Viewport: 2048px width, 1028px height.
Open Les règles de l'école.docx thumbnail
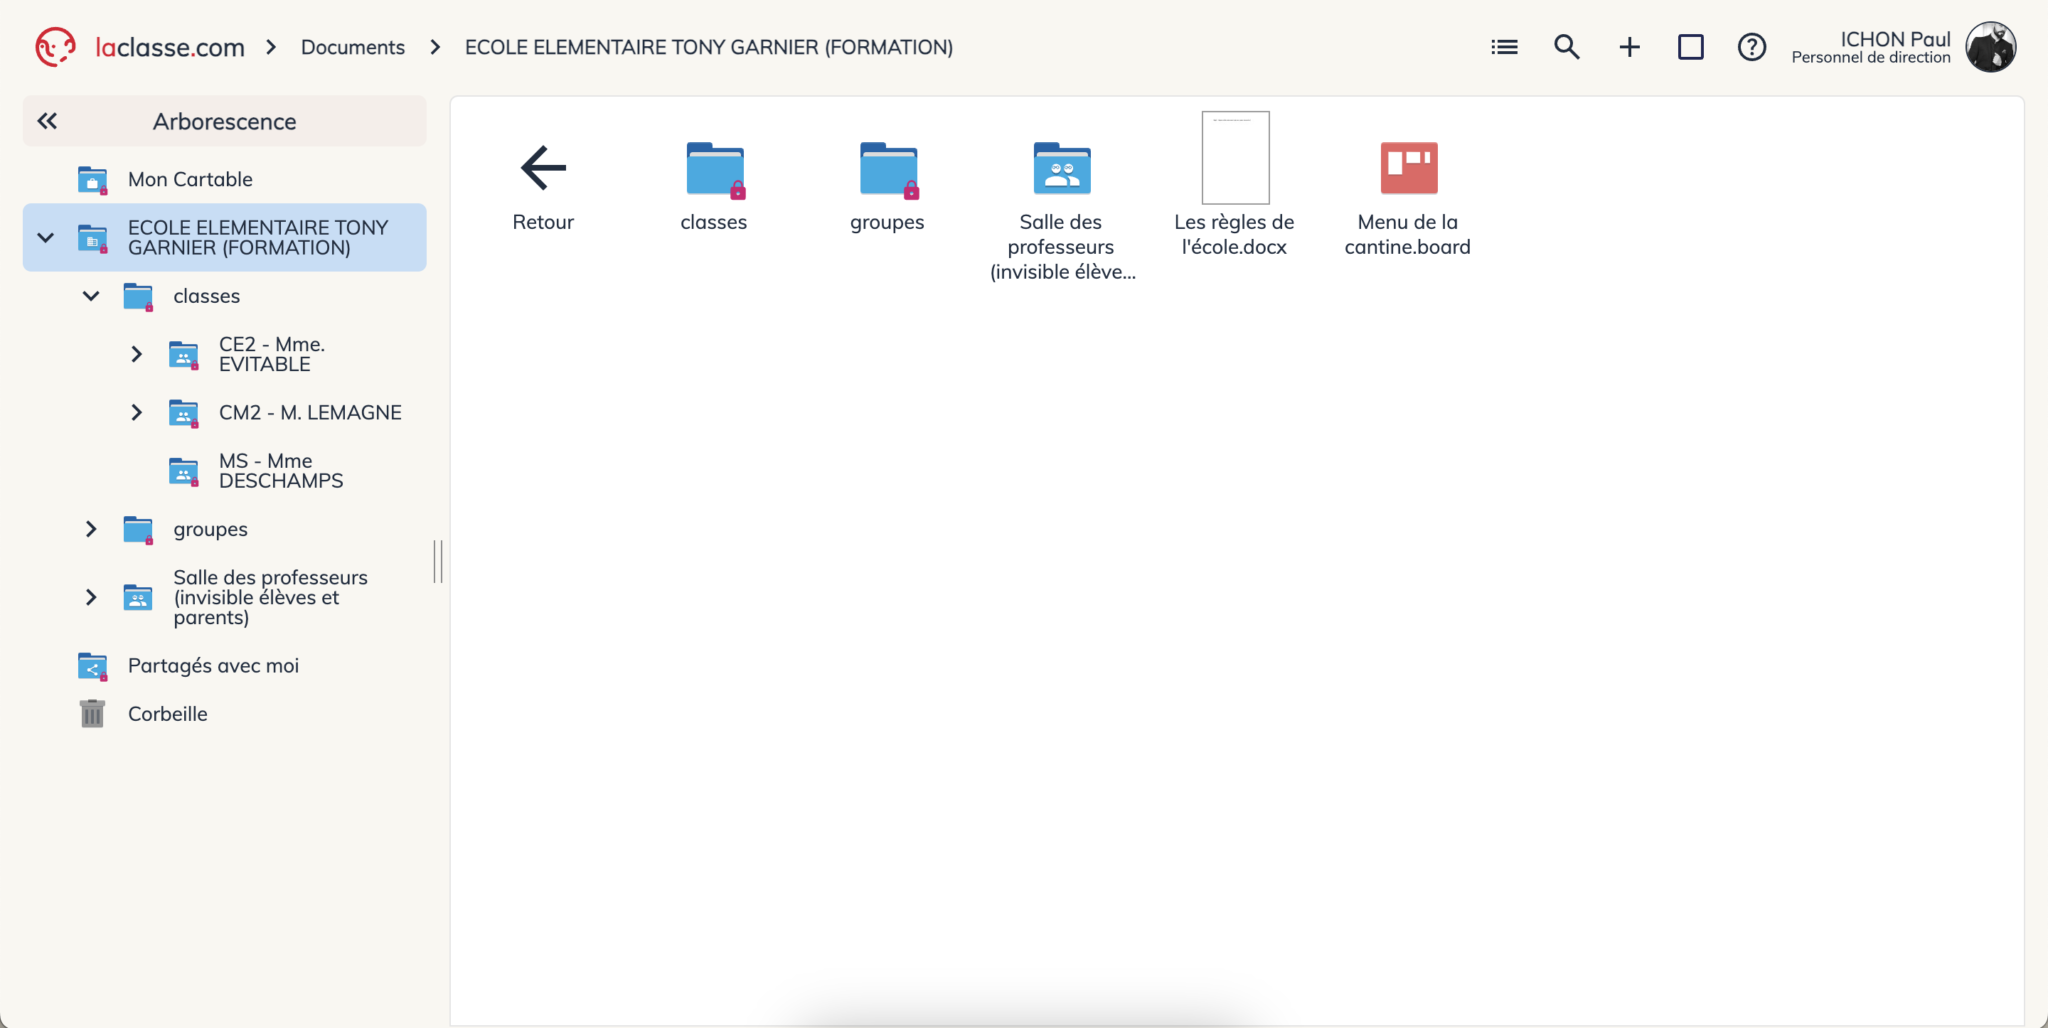tap(1235, 158)
